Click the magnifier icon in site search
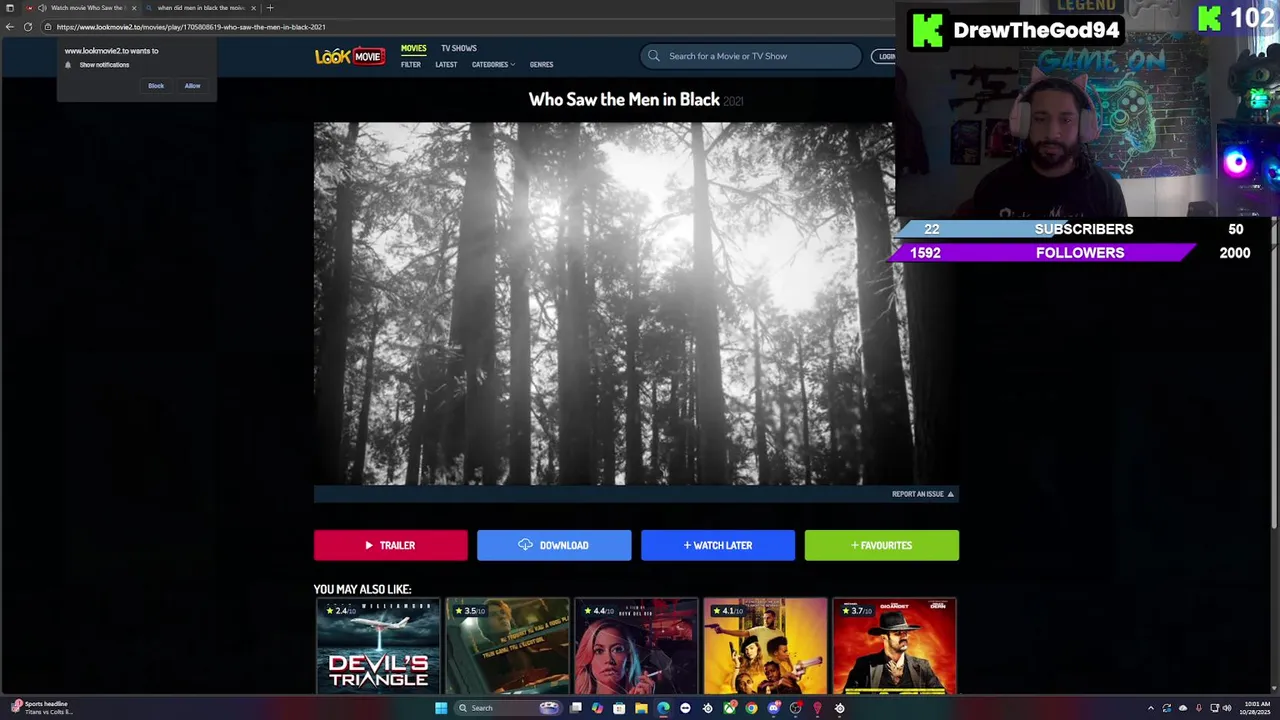Viewport: 1280px width, 720px height. [x=654, y=56]
